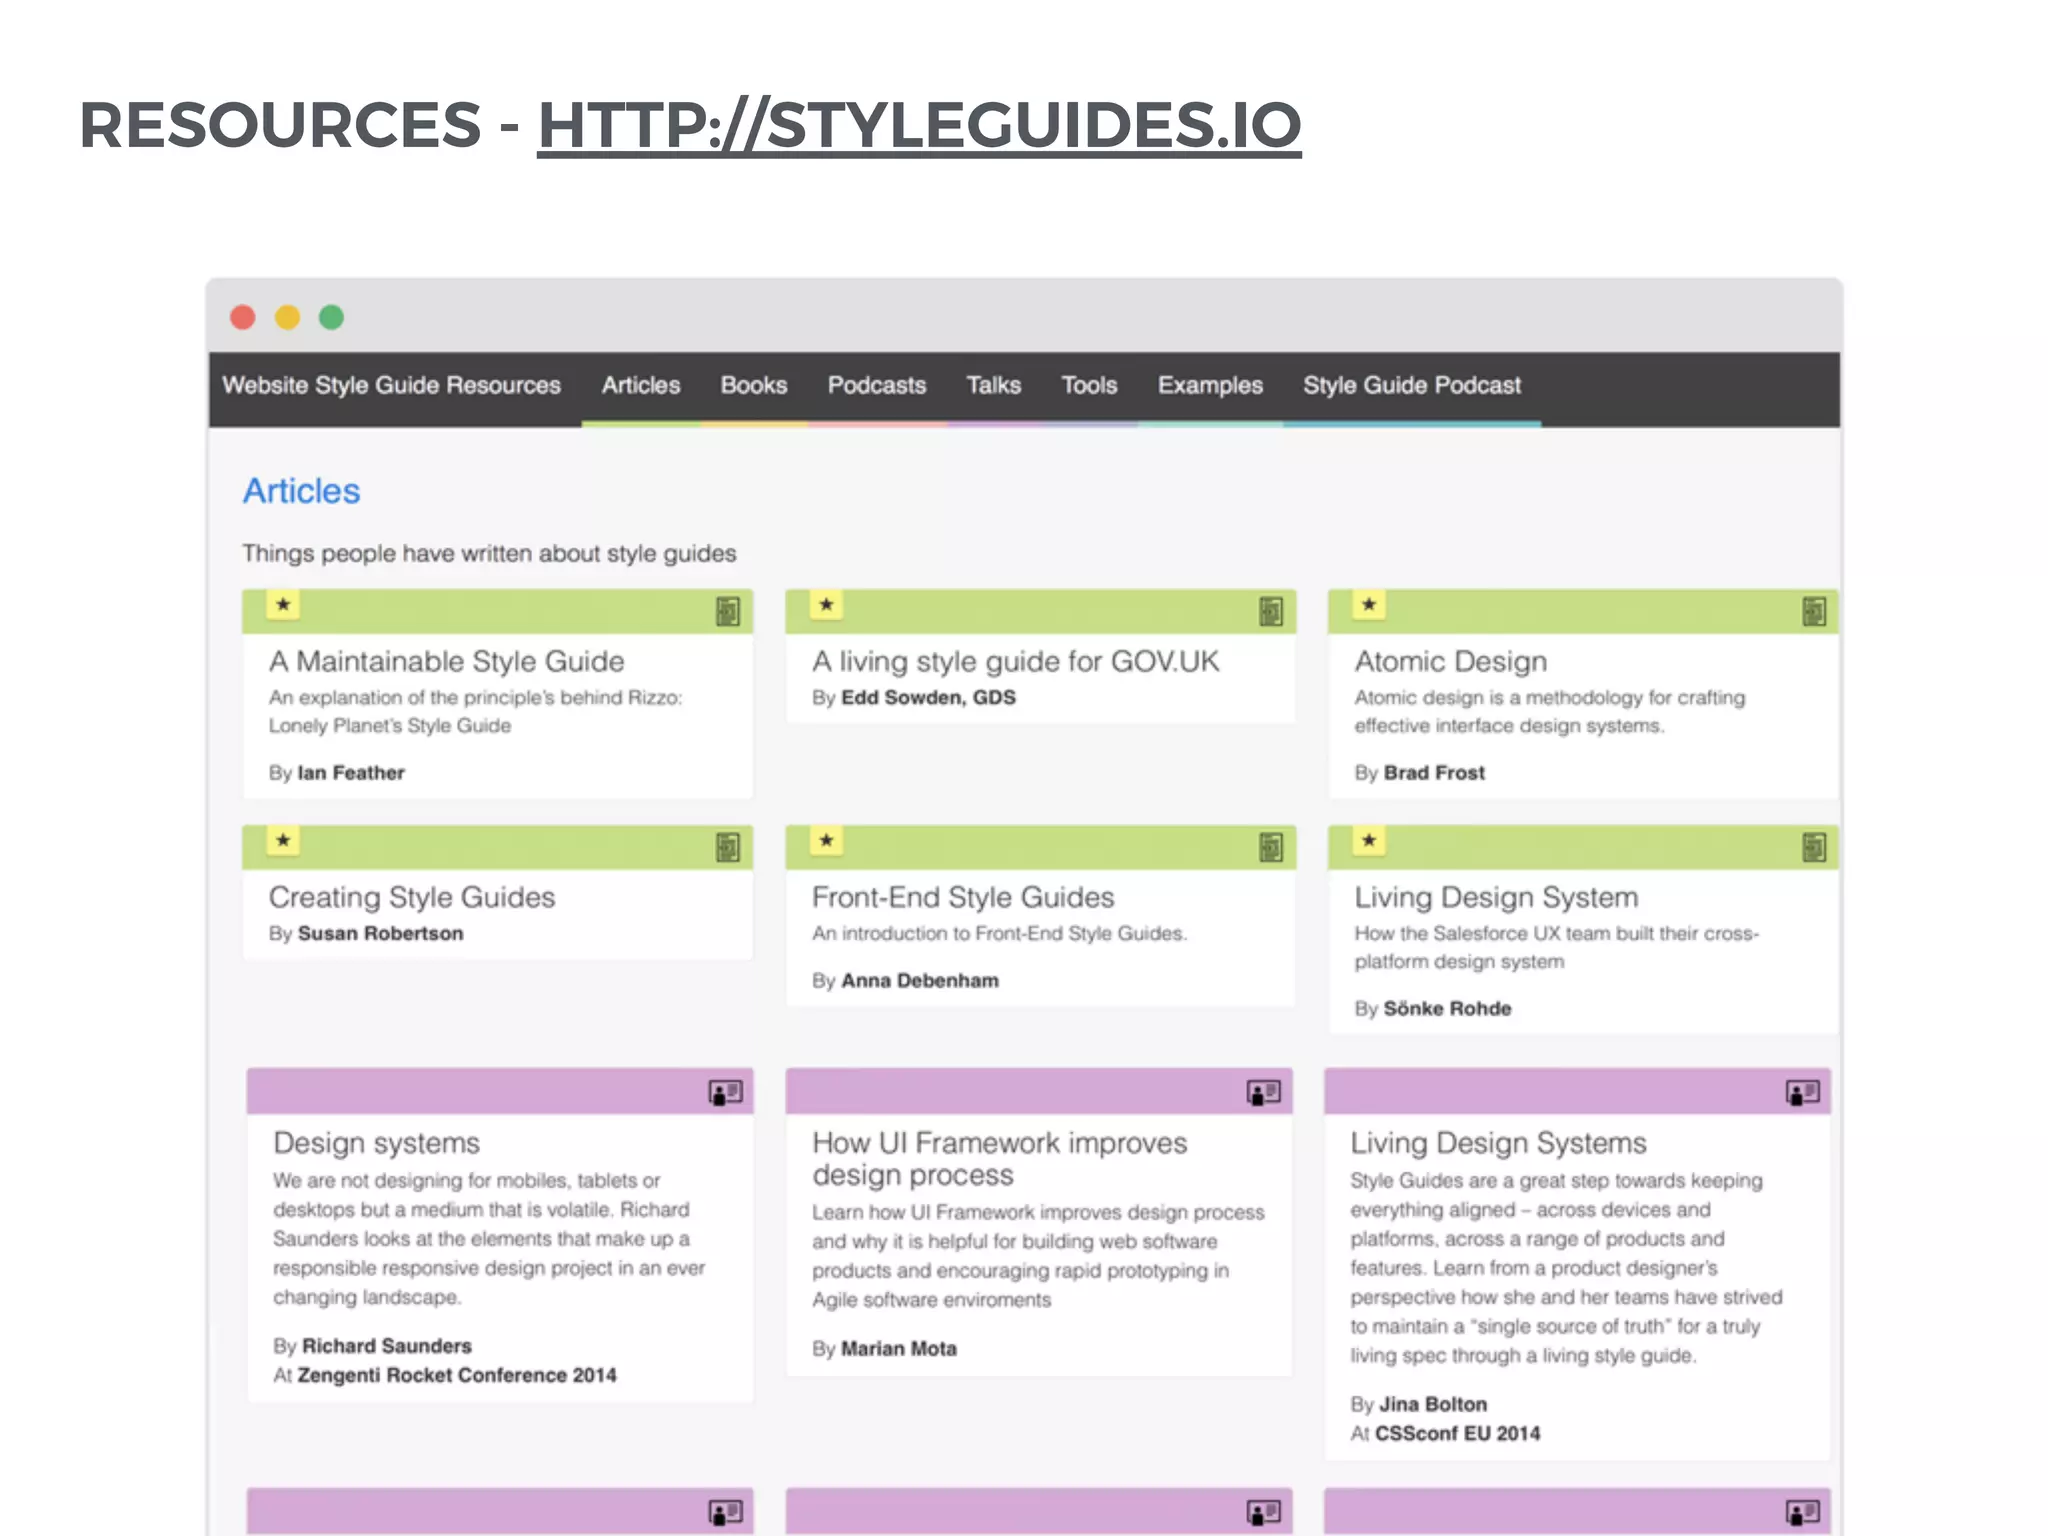Click star badge on GOV.UK living style guide card
2048x1536 pixels.
tap(826, 605)
